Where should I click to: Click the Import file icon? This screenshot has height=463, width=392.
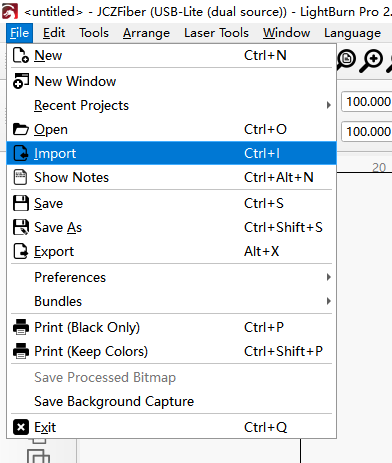click(21, 153)
